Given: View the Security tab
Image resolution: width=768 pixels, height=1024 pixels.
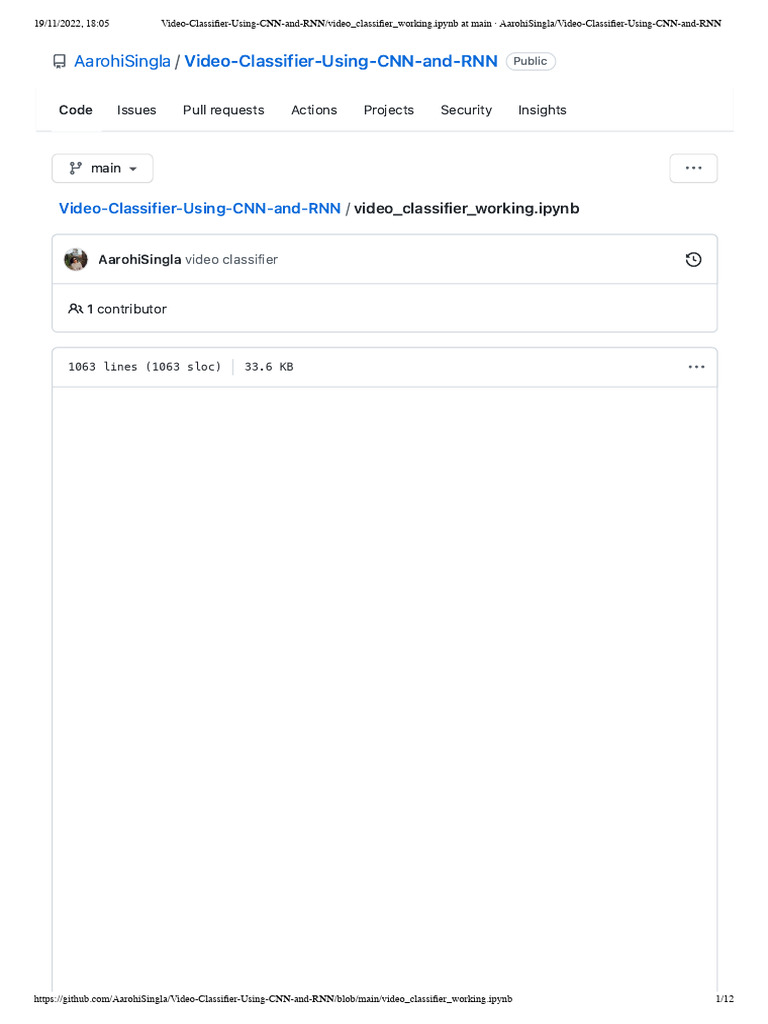Looking at the screenshot, I should pos(466,110).
